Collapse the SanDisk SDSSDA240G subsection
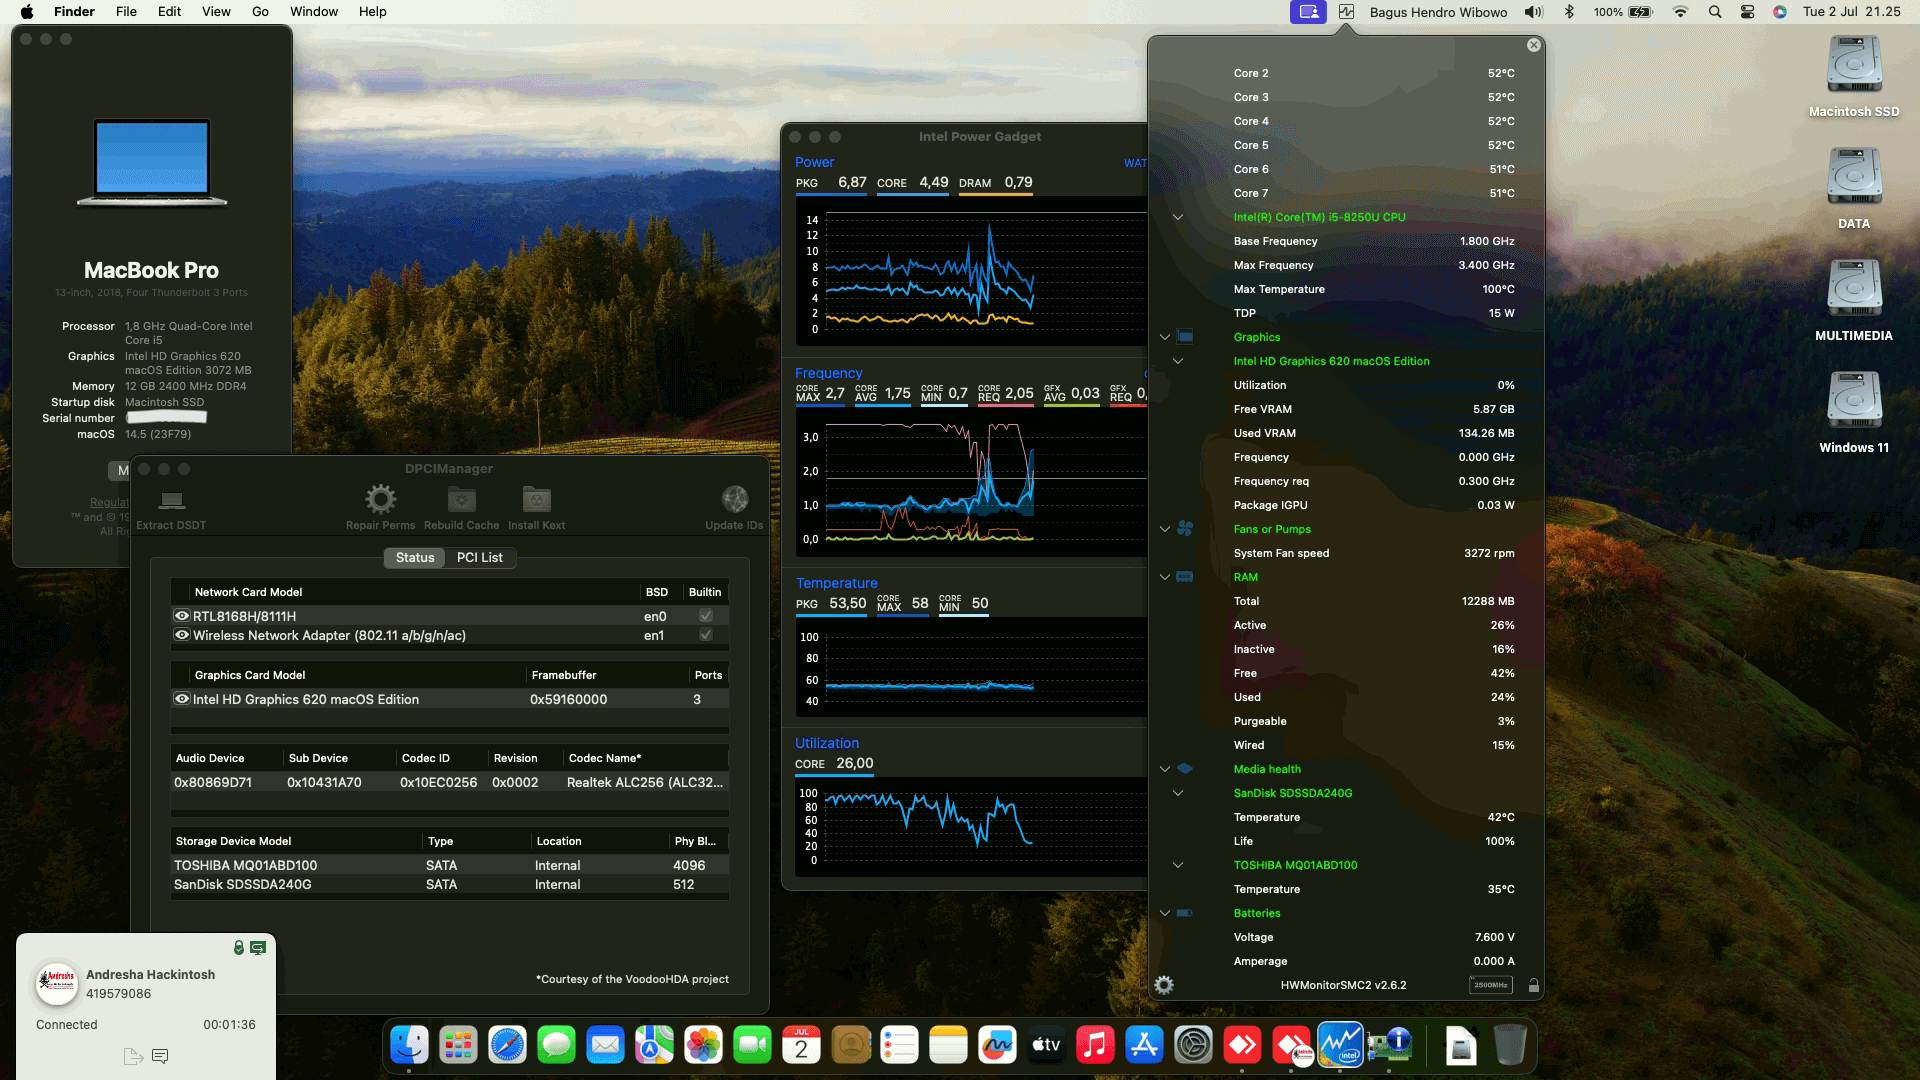1920x1080 pixels. click(x=1178, y=793)
